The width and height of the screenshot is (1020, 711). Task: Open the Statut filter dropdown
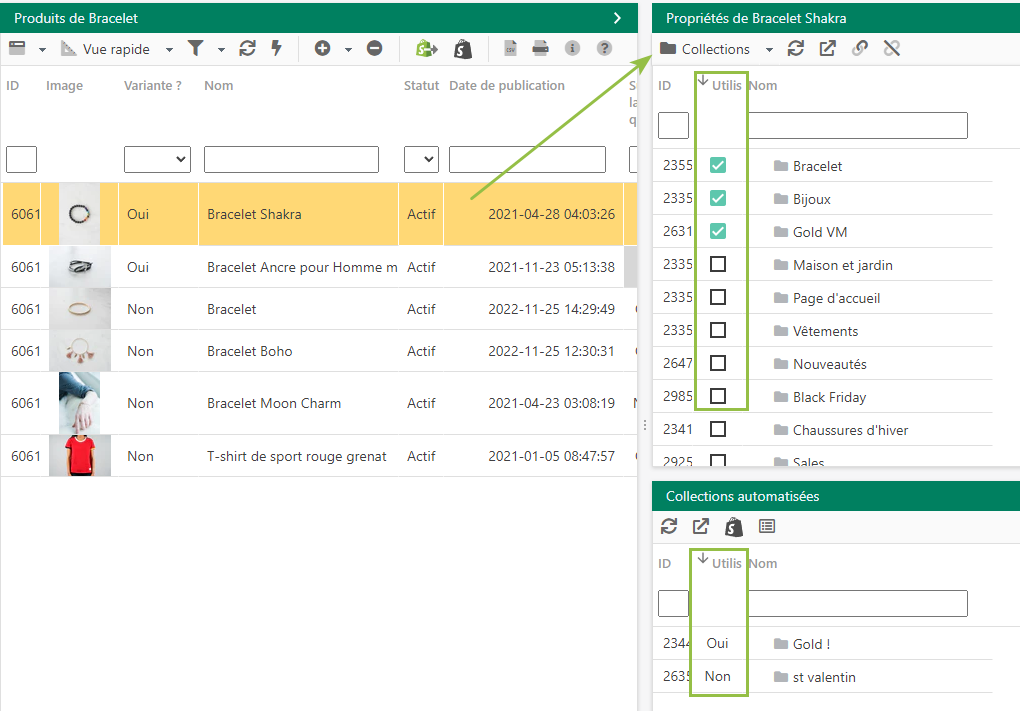422,159
